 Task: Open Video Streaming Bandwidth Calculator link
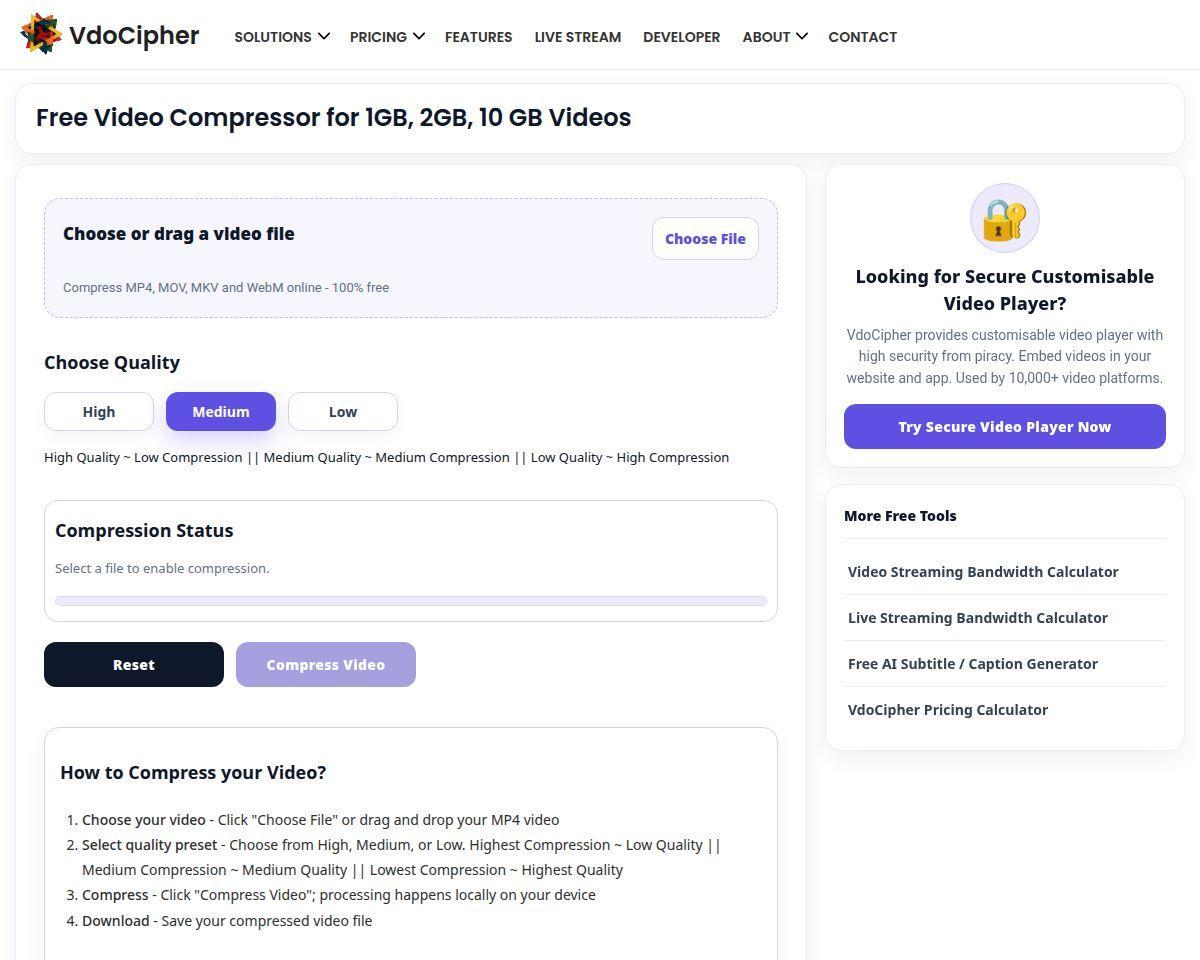click(x=983, y=572)
